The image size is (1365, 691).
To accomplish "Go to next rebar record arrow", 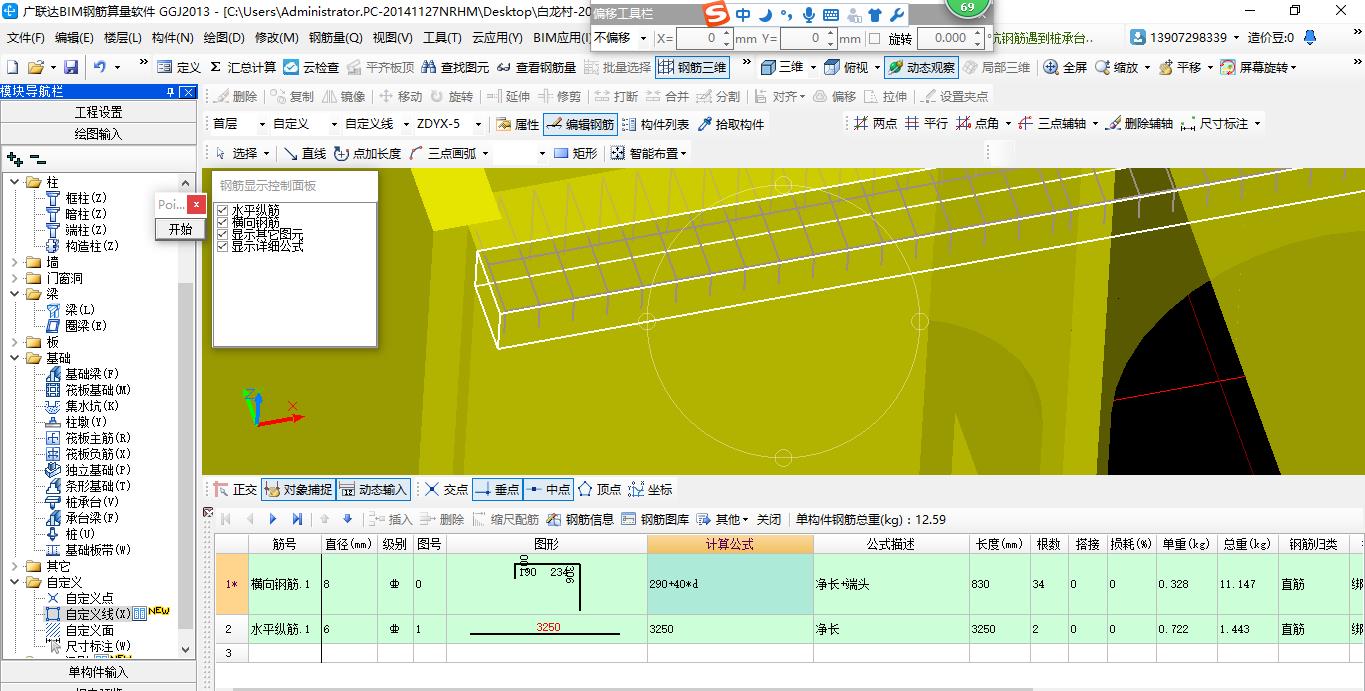I will (273, 519).
